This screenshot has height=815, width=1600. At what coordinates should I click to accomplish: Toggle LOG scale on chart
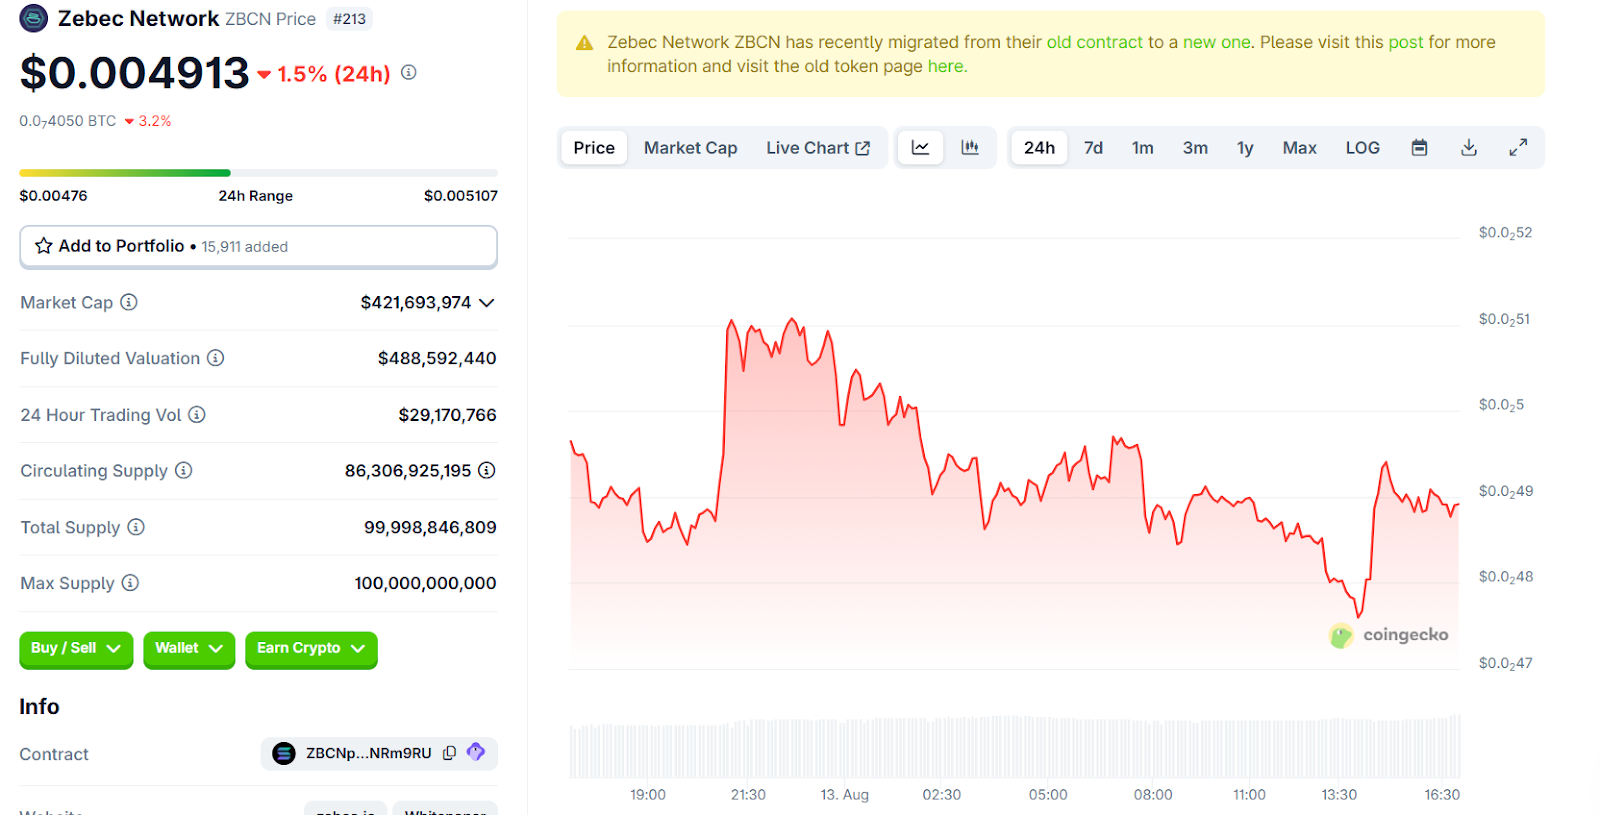coord(1362,148)
